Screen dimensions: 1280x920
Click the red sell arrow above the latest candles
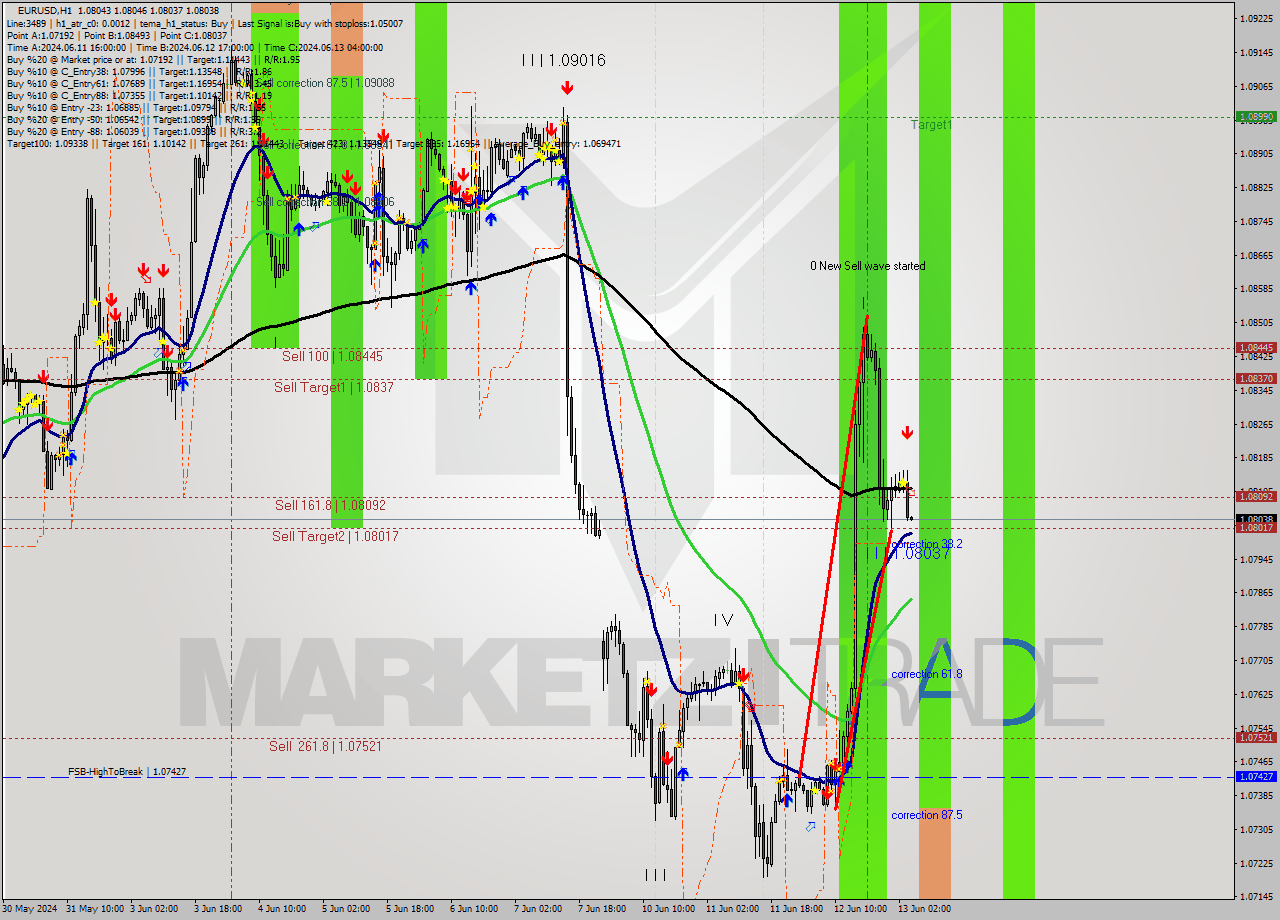[x=907, y=433]
